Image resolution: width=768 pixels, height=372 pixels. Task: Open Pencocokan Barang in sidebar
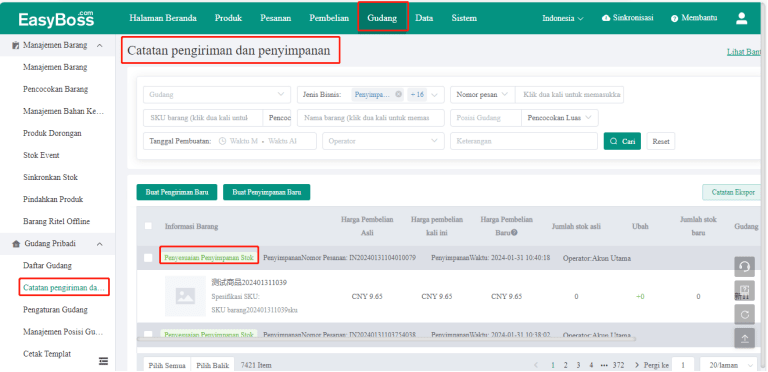[55, 89]
